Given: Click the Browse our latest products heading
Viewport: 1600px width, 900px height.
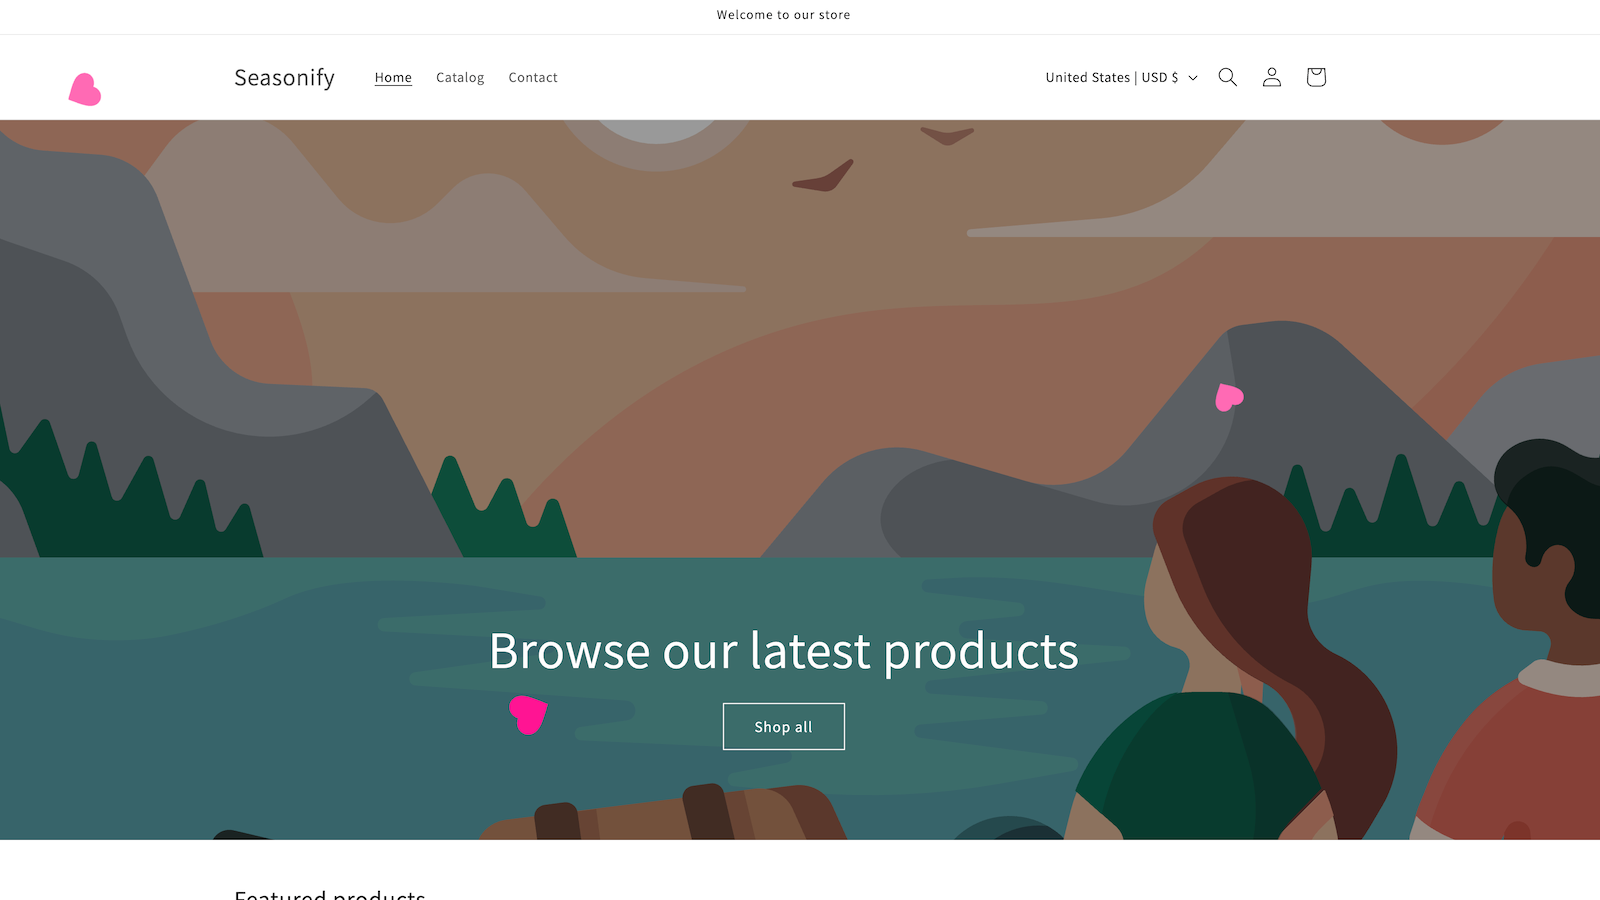Looking at the screenshot, I should pos(784,651).
